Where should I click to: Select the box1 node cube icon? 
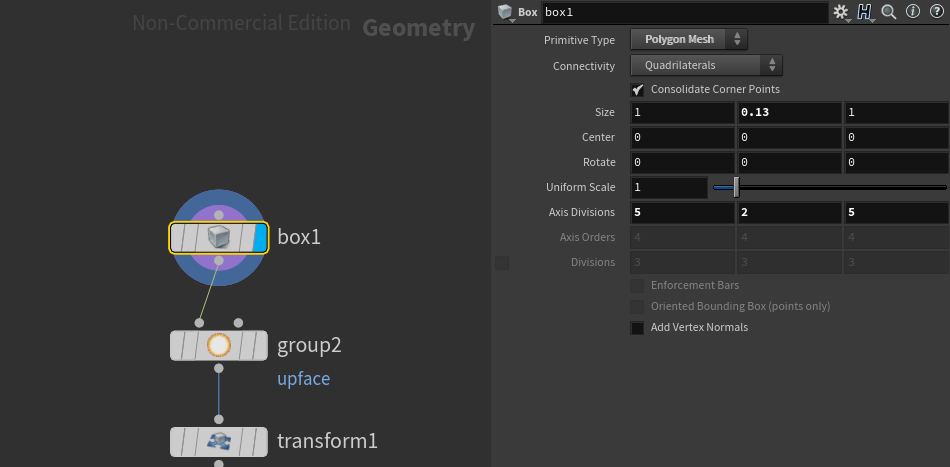[218, 237]
